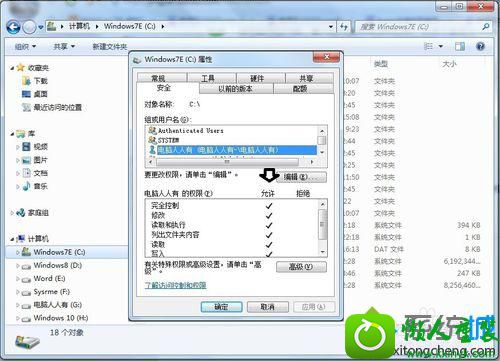The width and height of the screenshot is (500, 361).
Task: Toggle the preview pane icon
Action: (x=460, y=46)
